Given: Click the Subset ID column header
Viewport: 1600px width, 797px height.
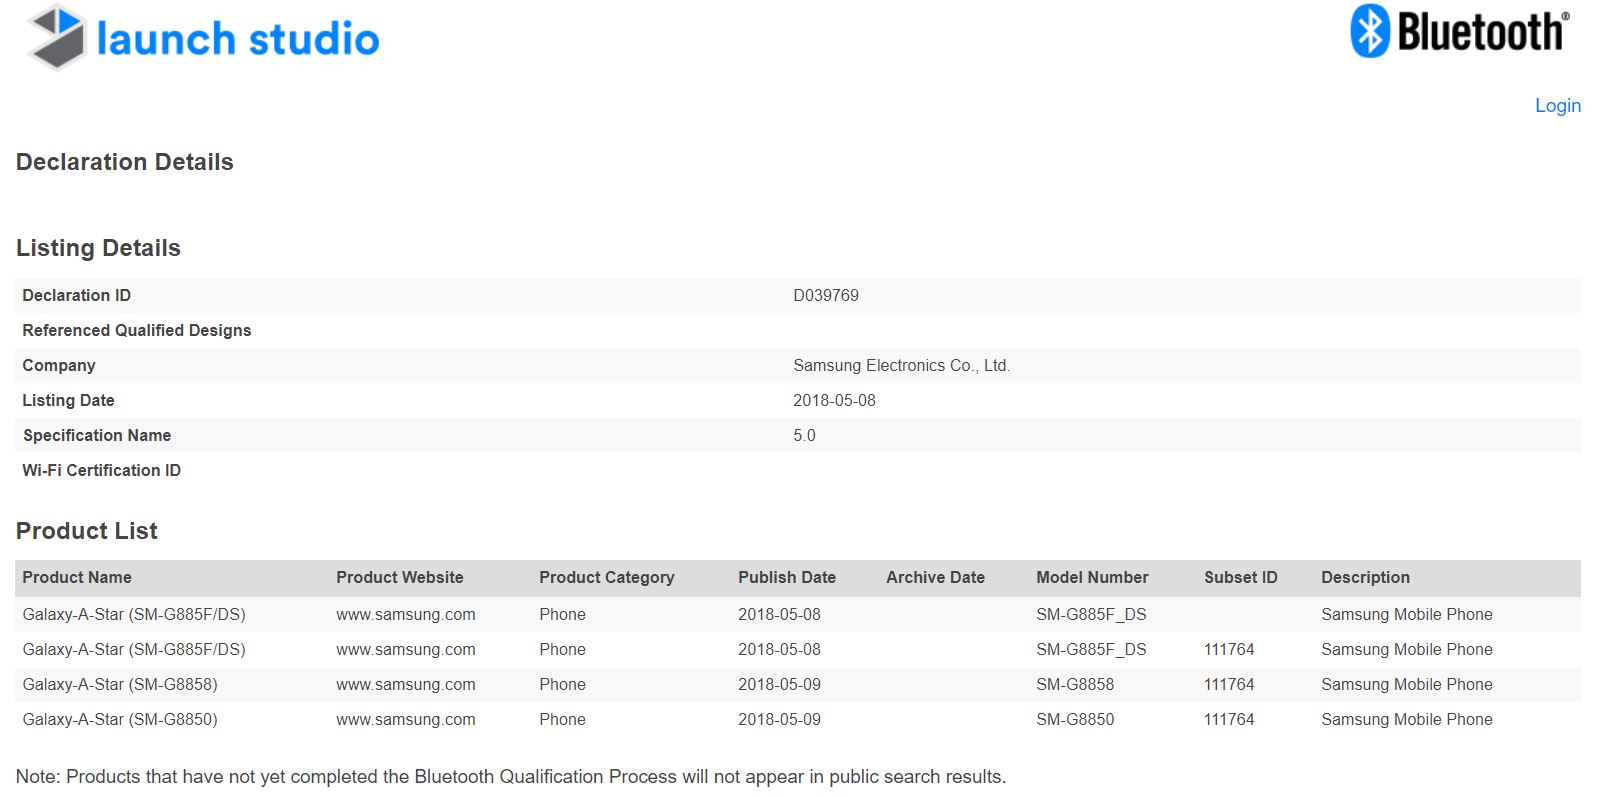Looking at the screenshot, I should click(x=1240, y=577).
